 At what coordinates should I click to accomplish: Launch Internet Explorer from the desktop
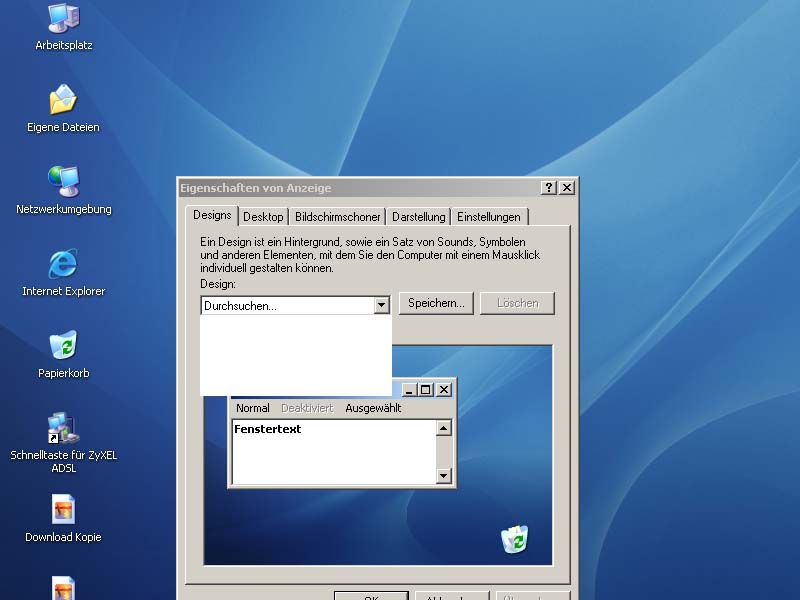tap(63, 265)
